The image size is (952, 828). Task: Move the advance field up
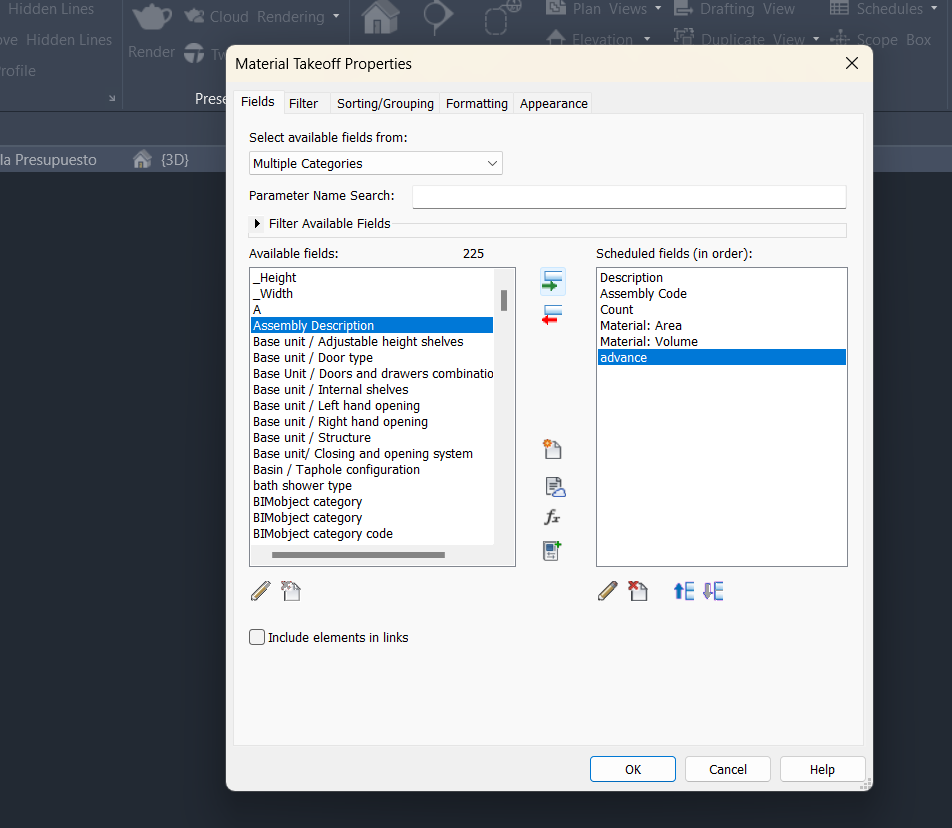[x=683, y=590]
